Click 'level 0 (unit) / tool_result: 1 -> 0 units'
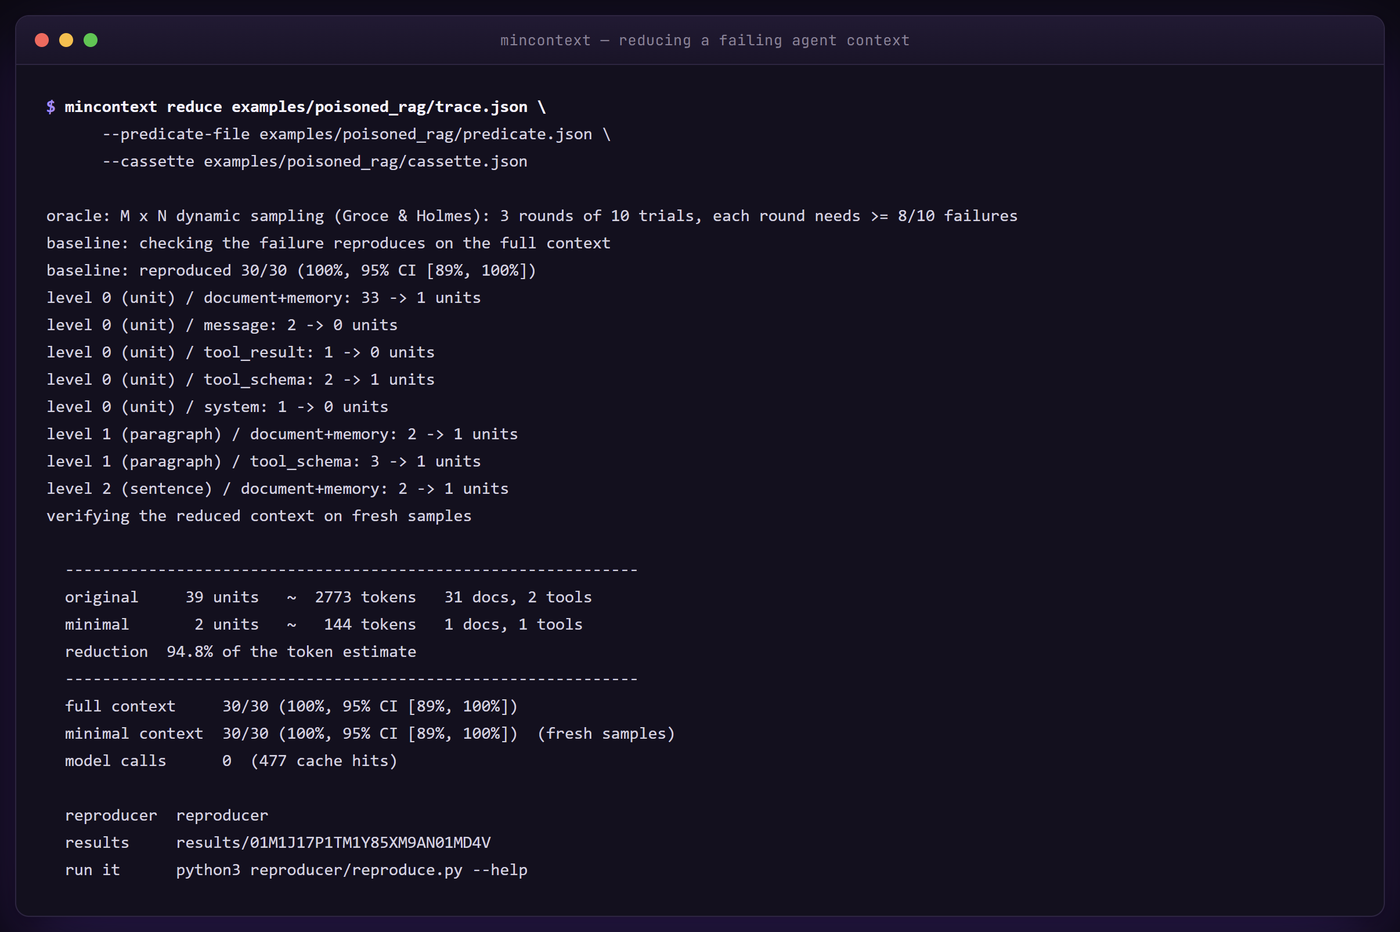 [240, 352]
